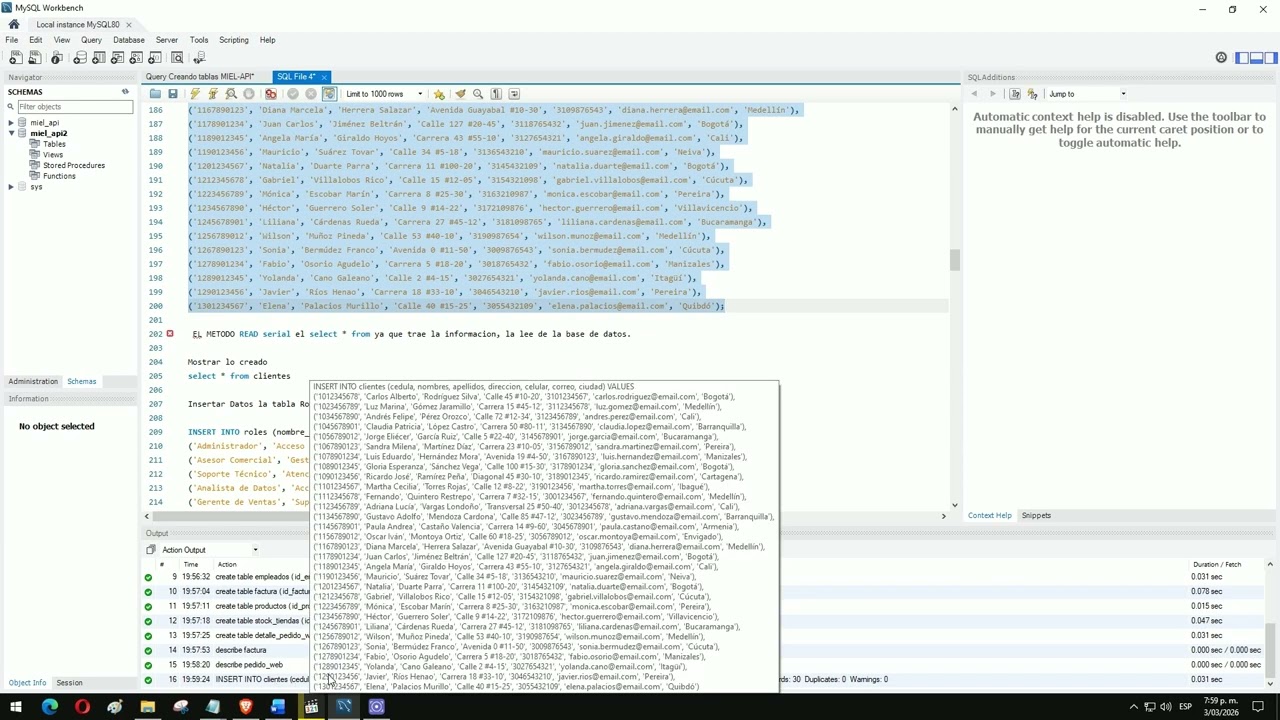Switch to the Snippets tab
Viewport: 1280px width, 720px height.
pos(1036,516)
